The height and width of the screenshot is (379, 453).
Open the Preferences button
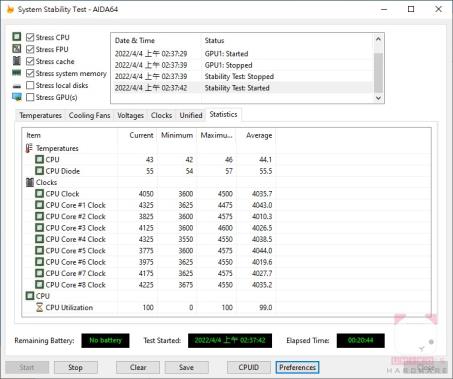pos(297,367)
